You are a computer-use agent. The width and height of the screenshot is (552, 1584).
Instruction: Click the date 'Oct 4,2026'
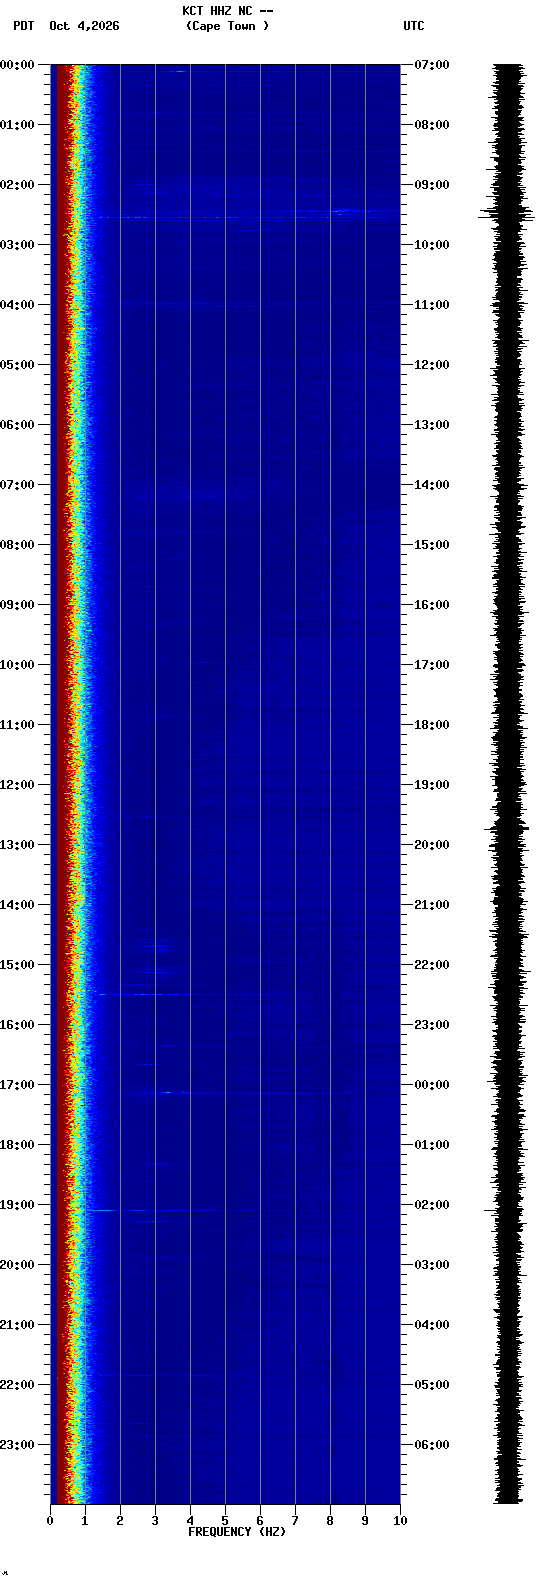[84, 26]
